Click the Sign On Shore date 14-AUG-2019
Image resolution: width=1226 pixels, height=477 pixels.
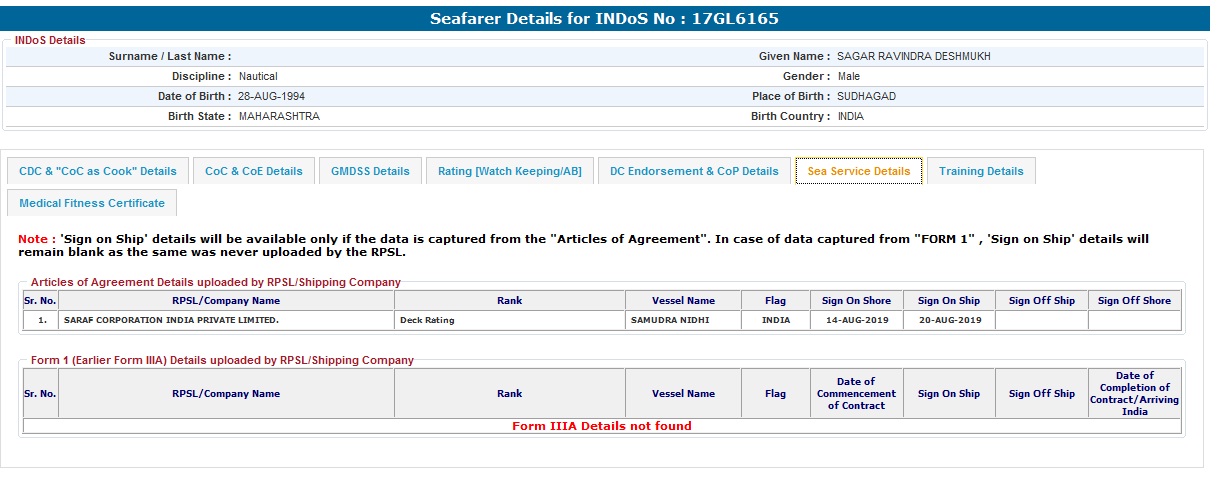pos(856,320)
